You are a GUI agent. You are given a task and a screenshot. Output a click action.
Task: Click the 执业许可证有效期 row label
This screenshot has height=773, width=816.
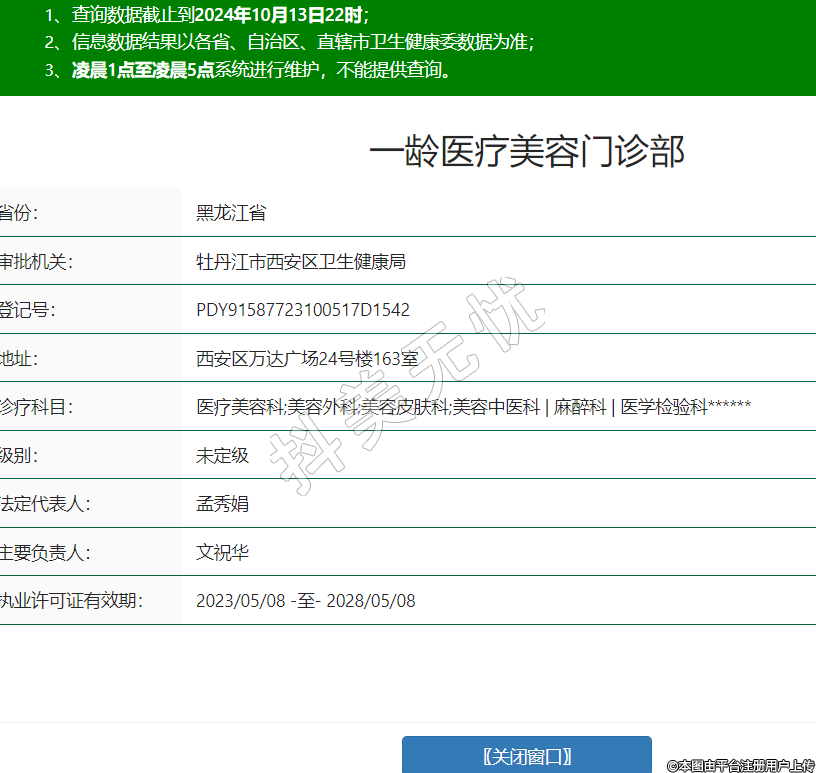click(71, 601)
